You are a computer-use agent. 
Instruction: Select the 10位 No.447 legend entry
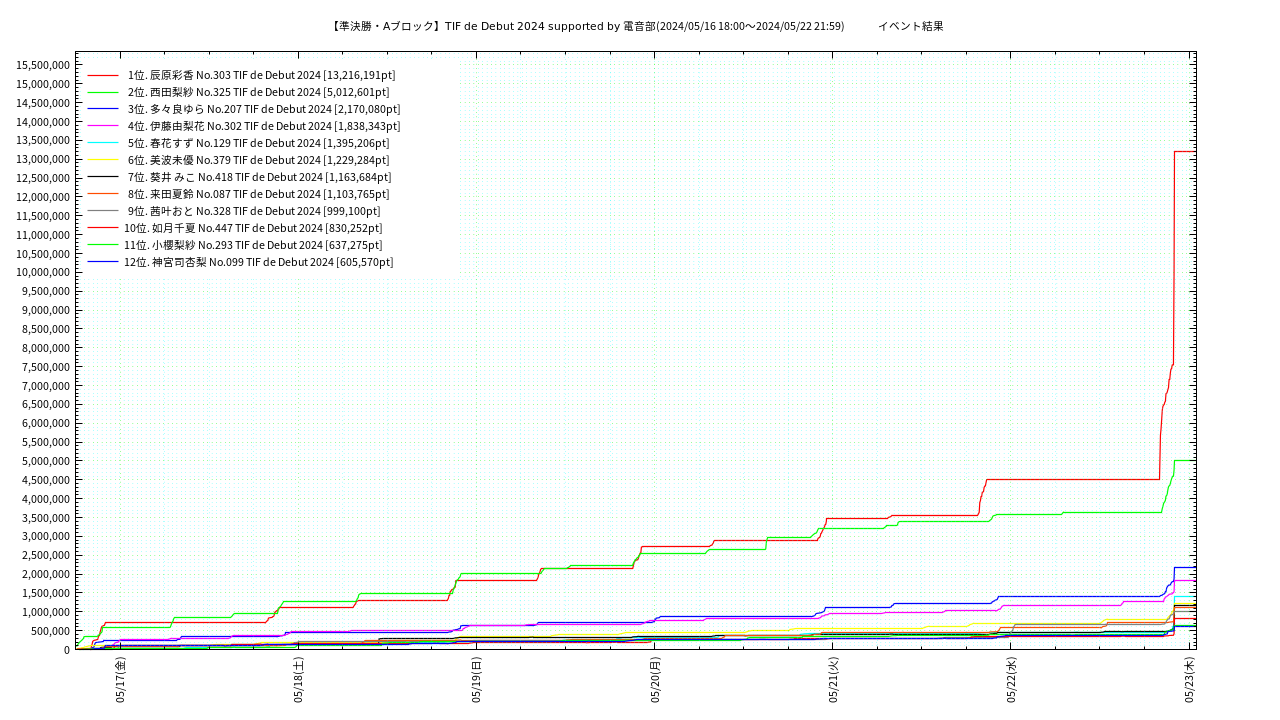pos(253,228)
